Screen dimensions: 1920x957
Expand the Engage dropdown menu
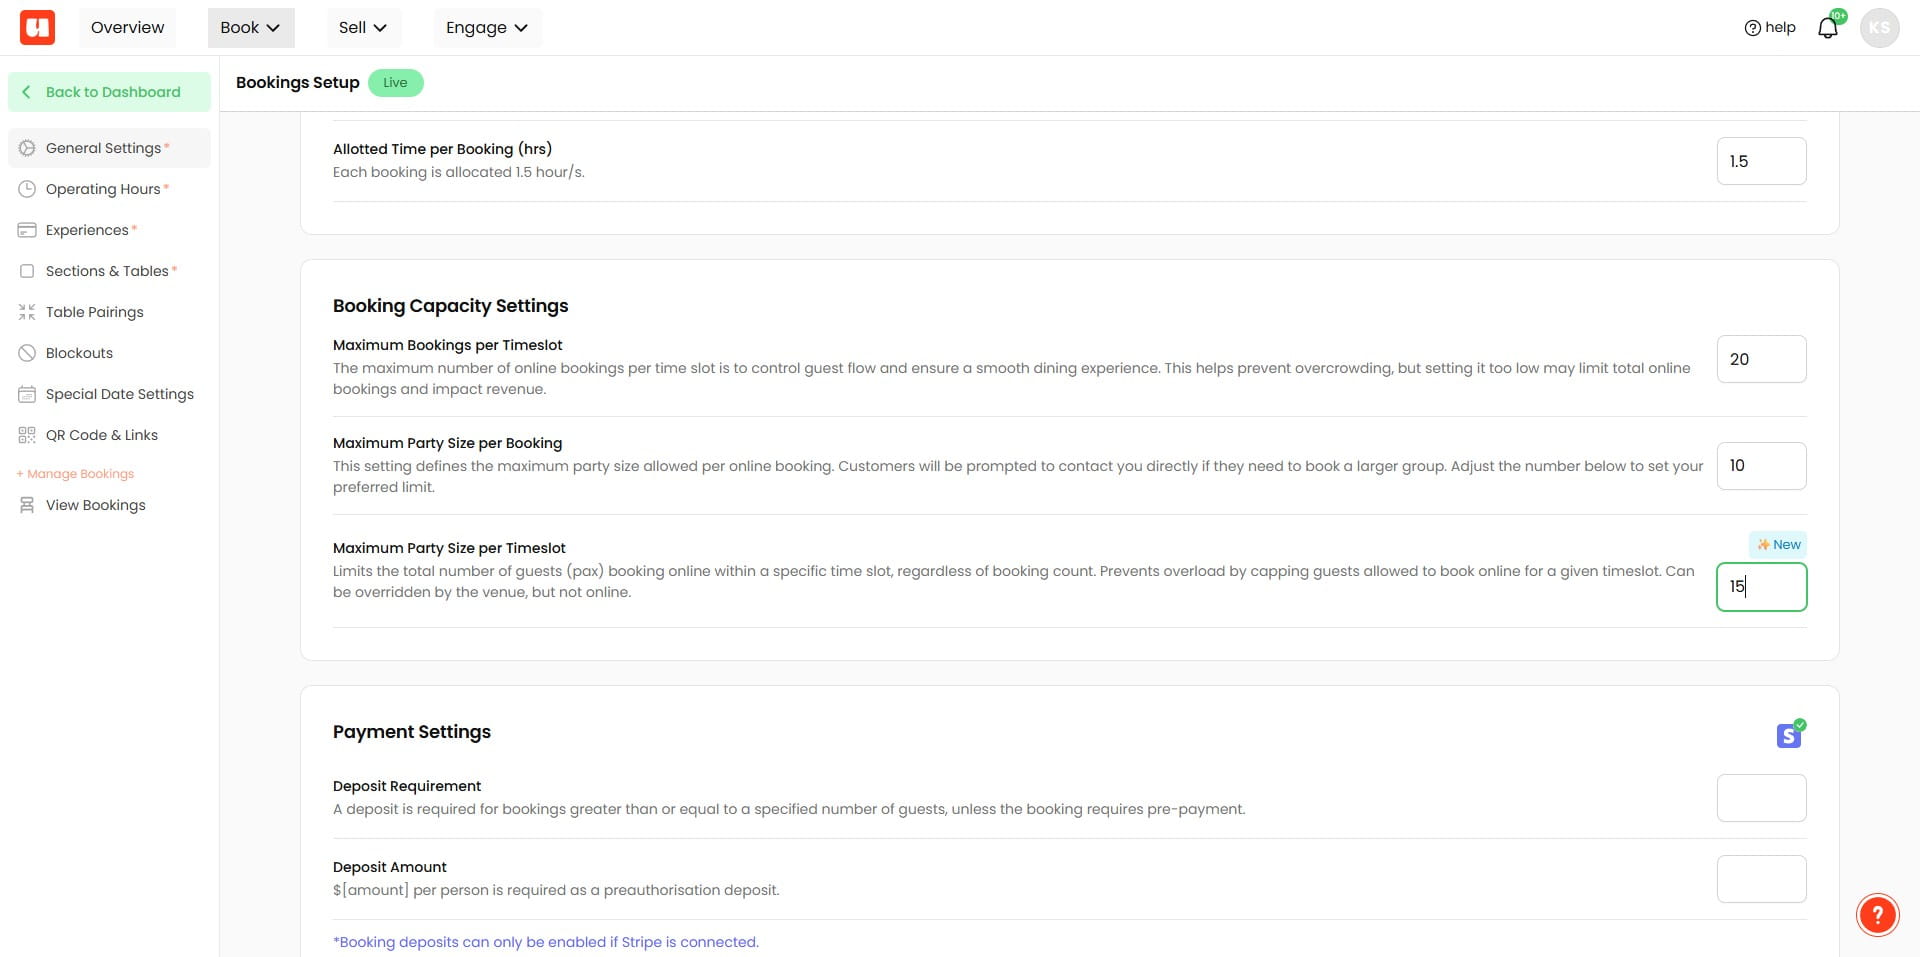pyautogui.click(x=487, y=28)
